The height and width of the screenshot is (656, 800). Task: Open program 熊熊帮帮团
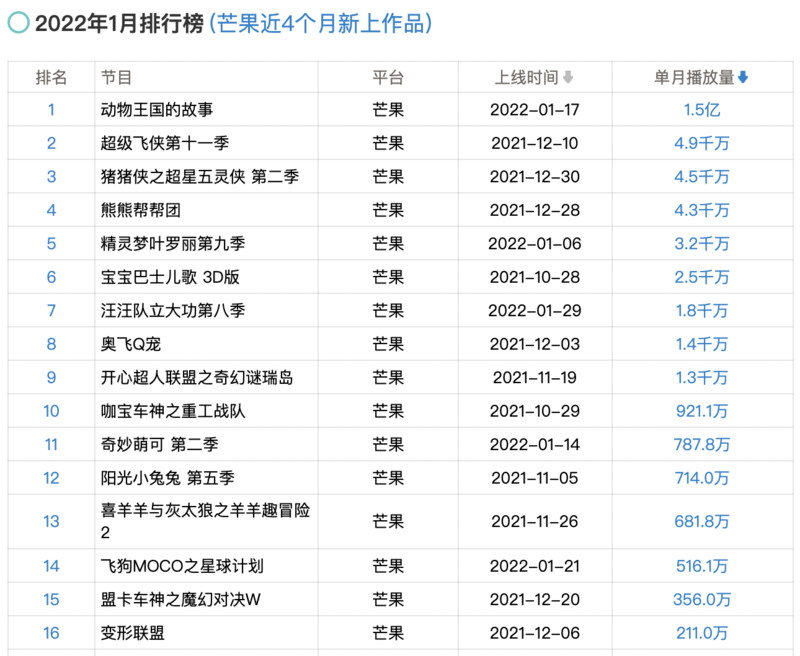pos(140,210)
